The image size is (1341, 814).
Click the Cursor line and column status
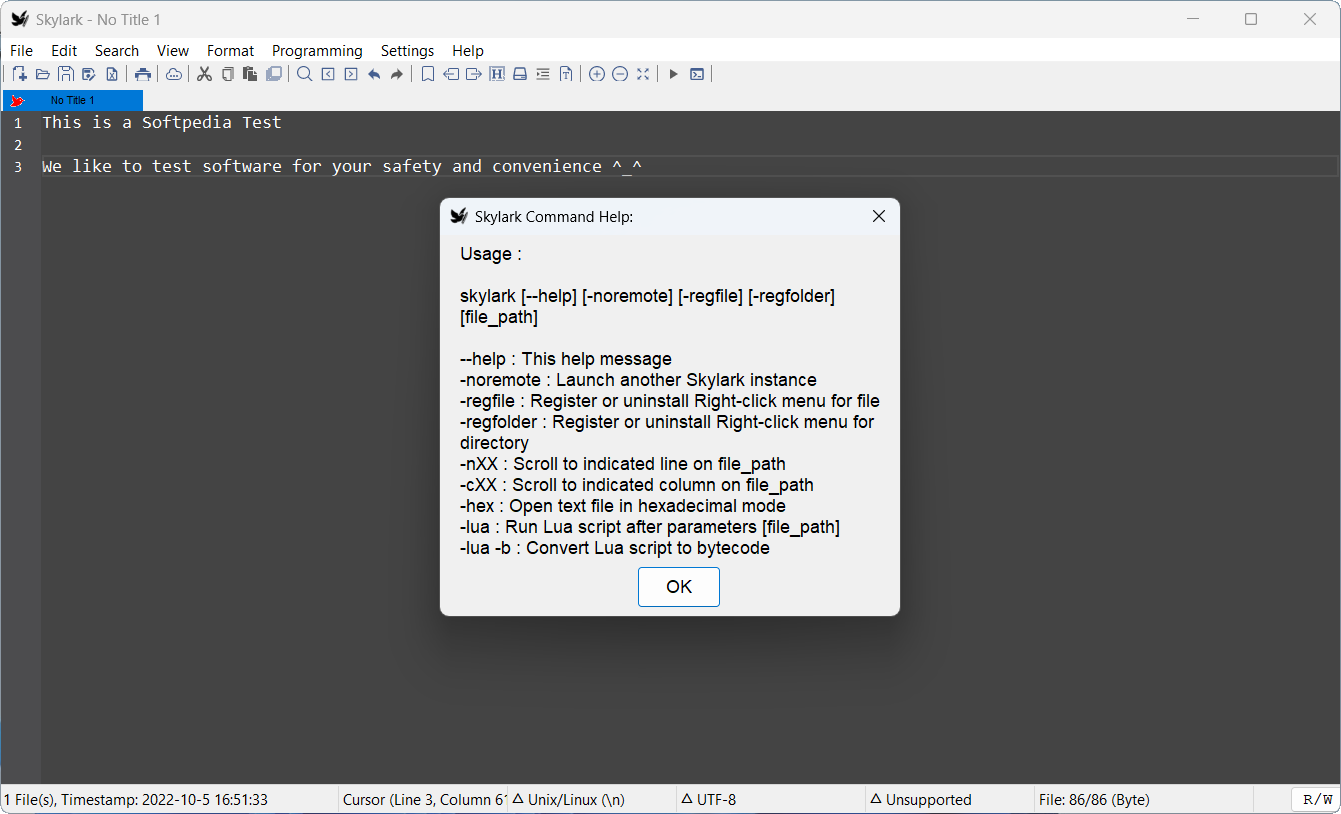tap(424, 800)
